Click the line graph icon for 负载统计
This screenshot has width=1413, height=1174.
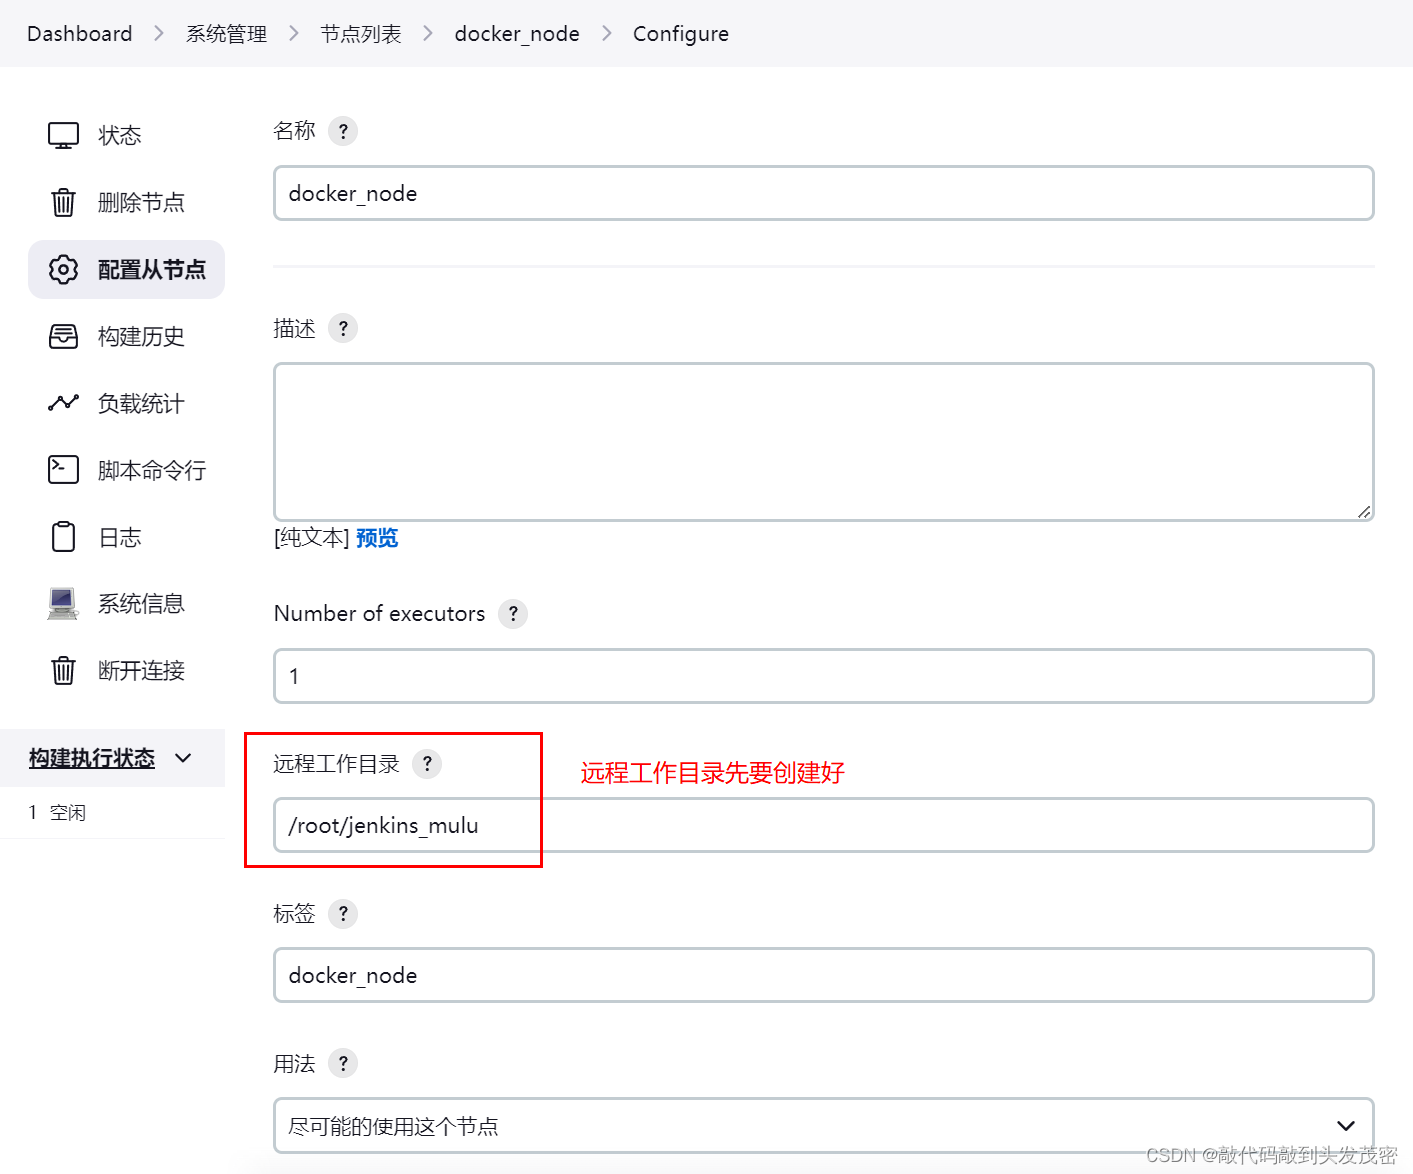point(63,403)
